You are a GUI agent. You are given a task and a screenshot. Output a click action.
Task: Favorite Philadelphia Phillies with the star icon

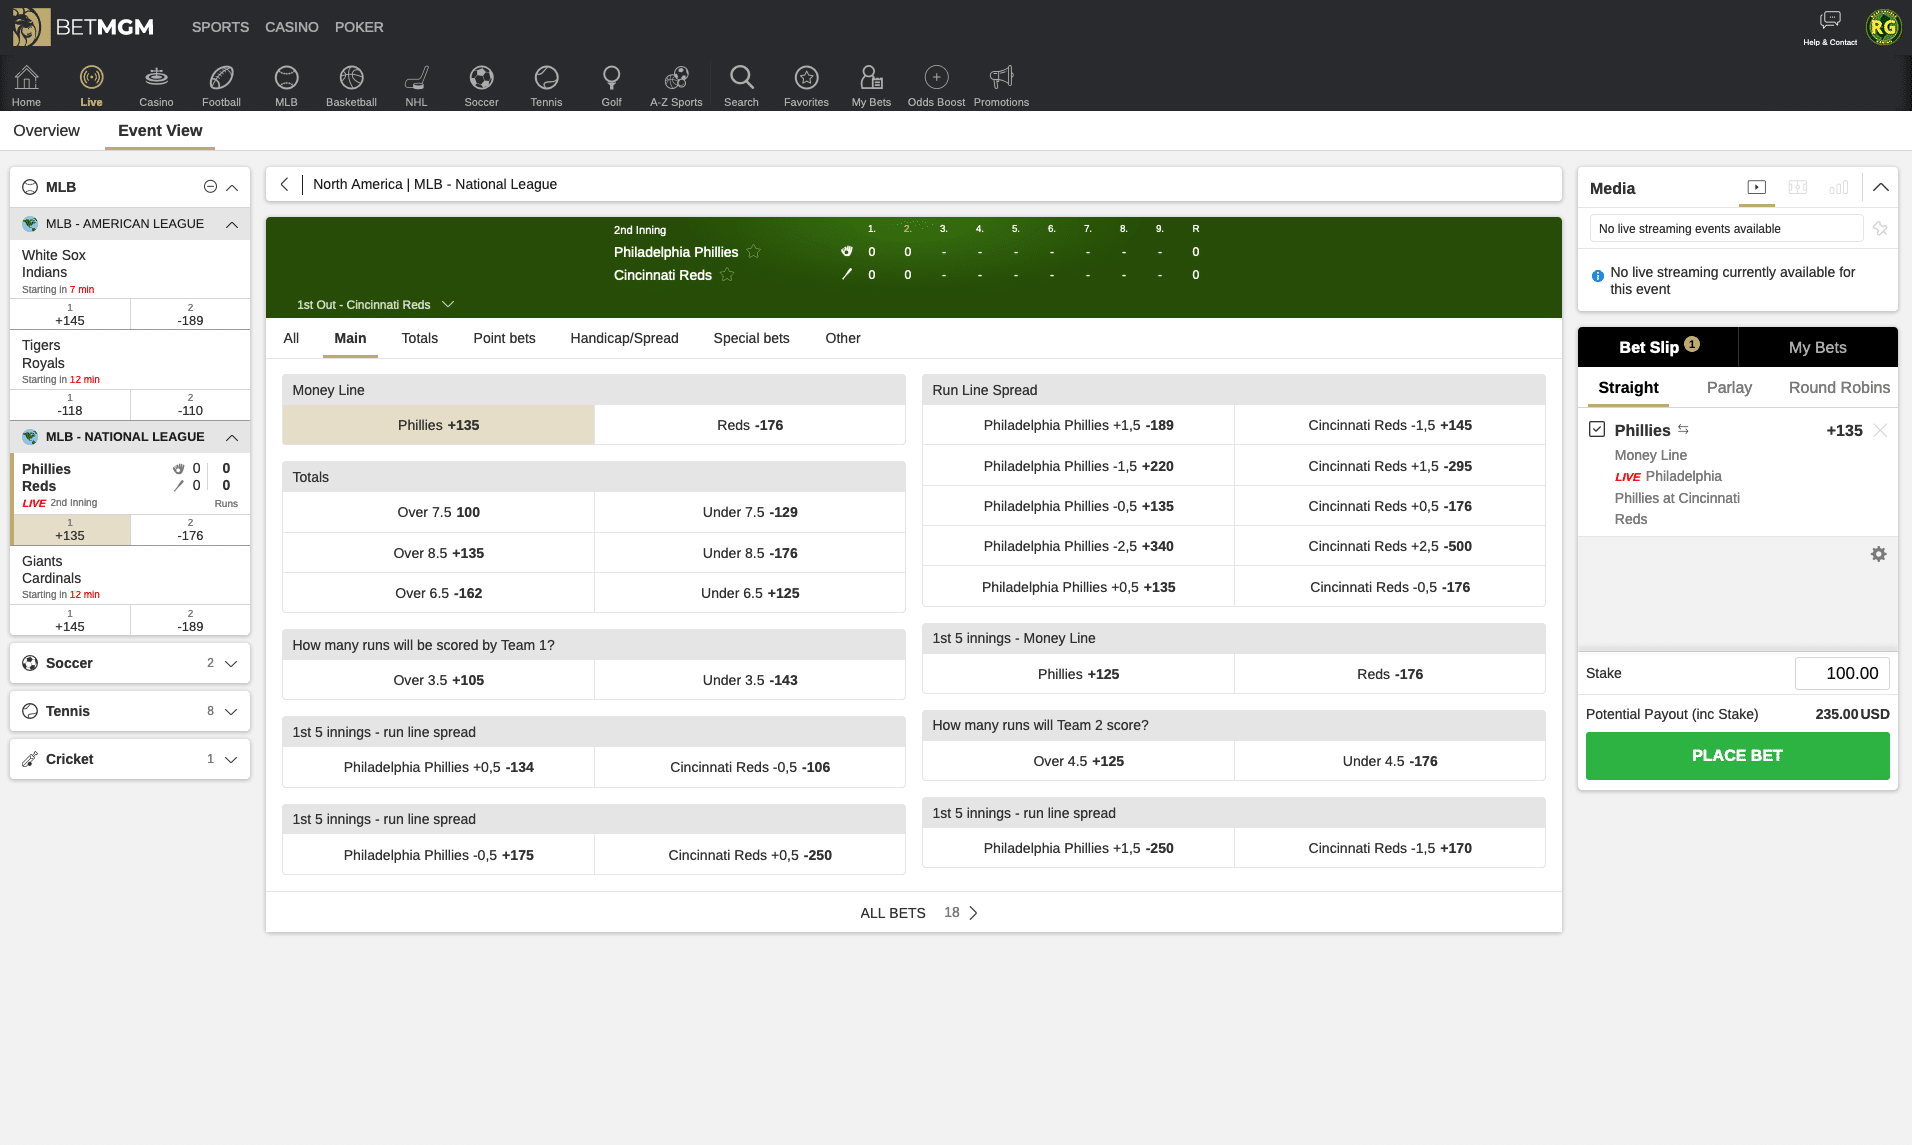coord(754,252)
